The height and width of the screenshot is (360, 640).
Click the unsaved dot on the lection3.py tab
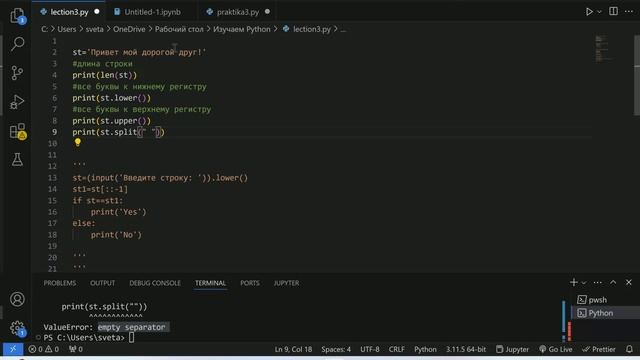[97, 11]
